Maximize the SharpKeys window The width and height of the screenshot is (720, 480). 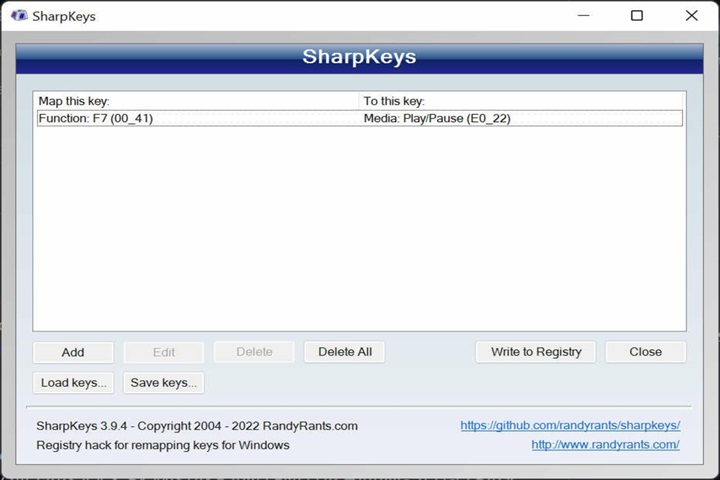click(x=637, y=16)
